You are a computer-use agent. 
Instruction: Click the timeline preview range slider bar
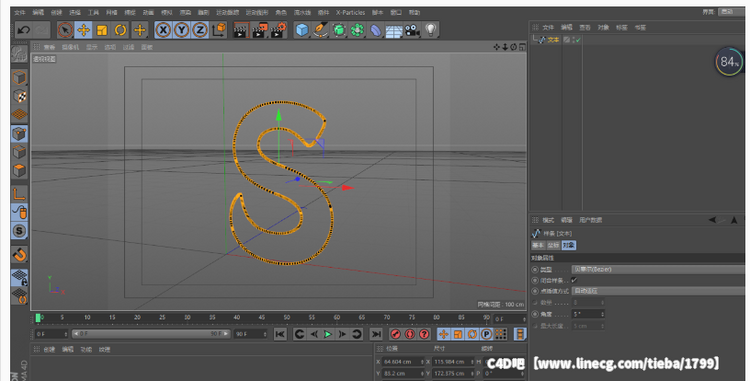click(x=151, y=334)
